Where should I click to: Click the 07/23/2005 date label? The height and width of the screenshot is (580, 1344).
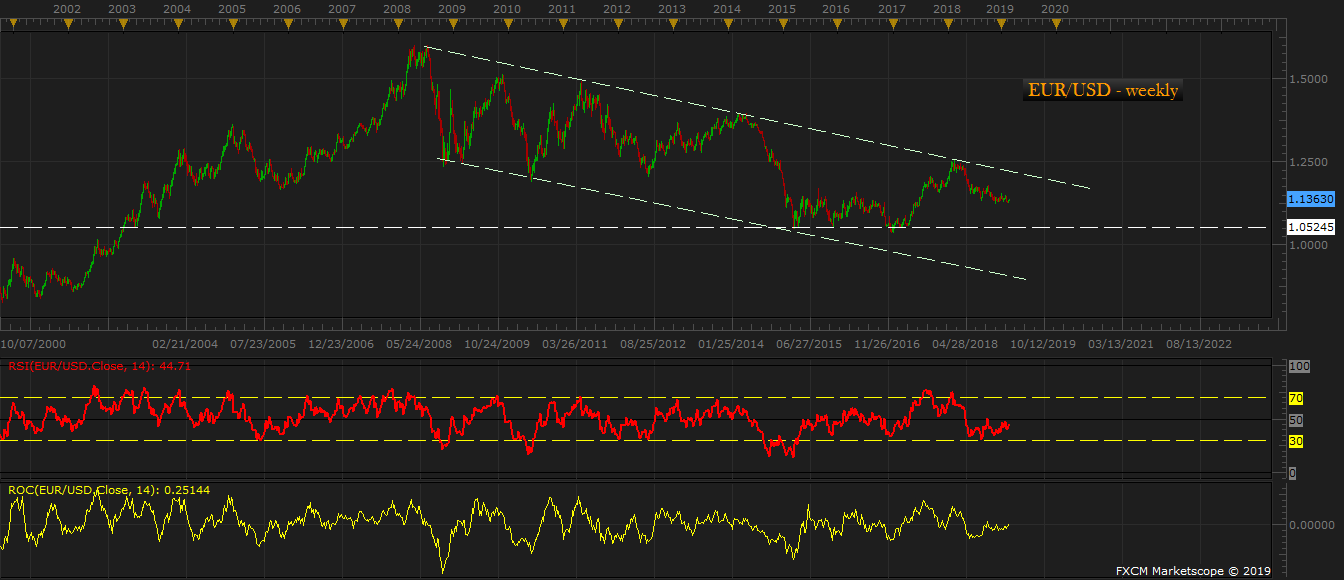[264, 343]
